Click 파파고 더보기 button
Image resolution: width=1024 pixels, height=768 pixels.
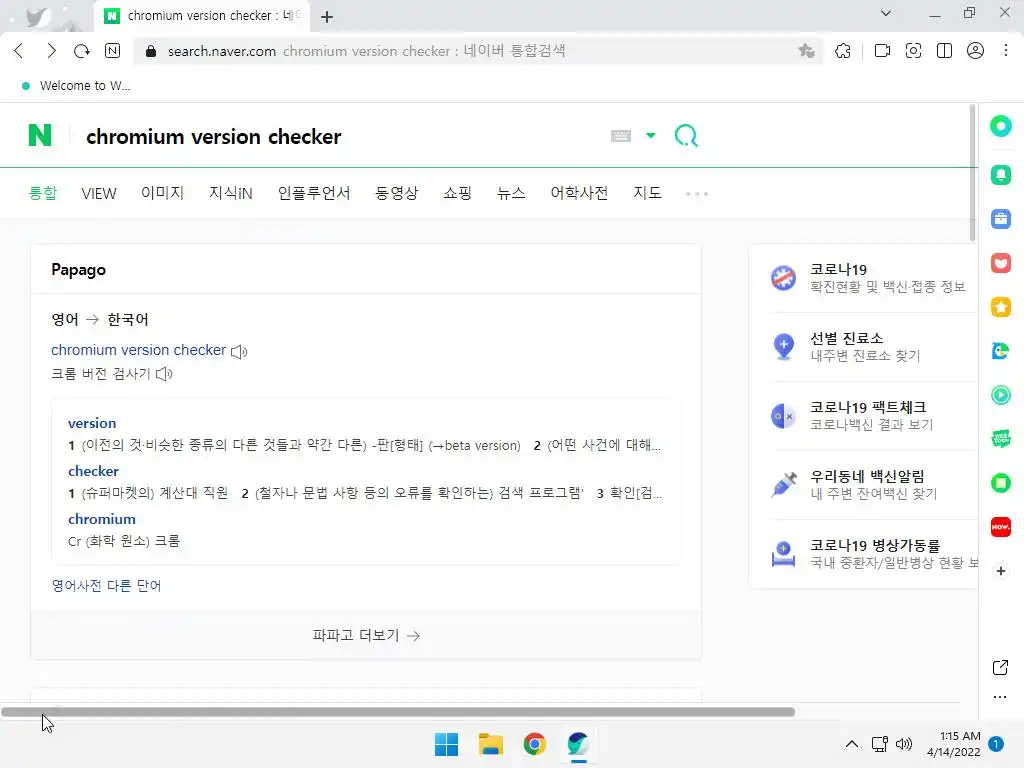(366, 635)
